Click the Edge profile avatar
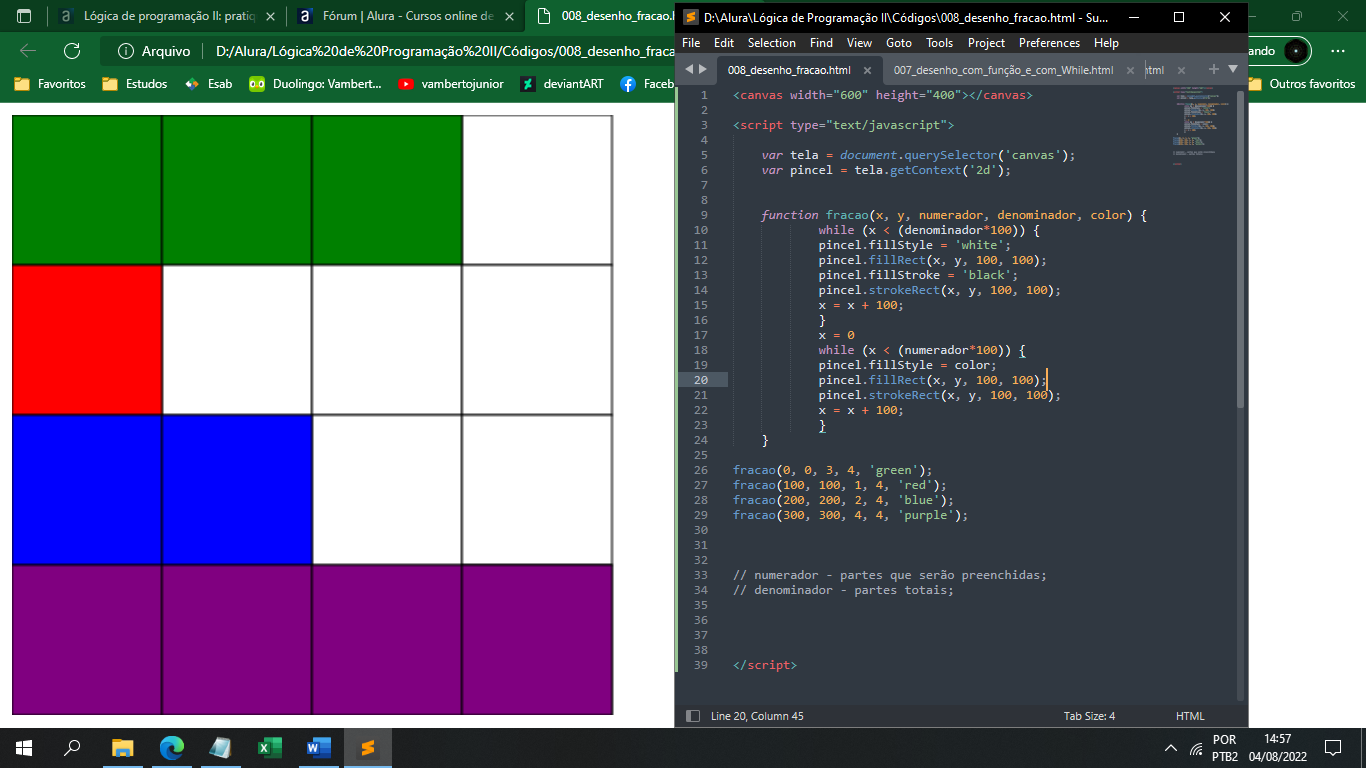This screenshot has height=768, width=1366. tap(1296, 51)
